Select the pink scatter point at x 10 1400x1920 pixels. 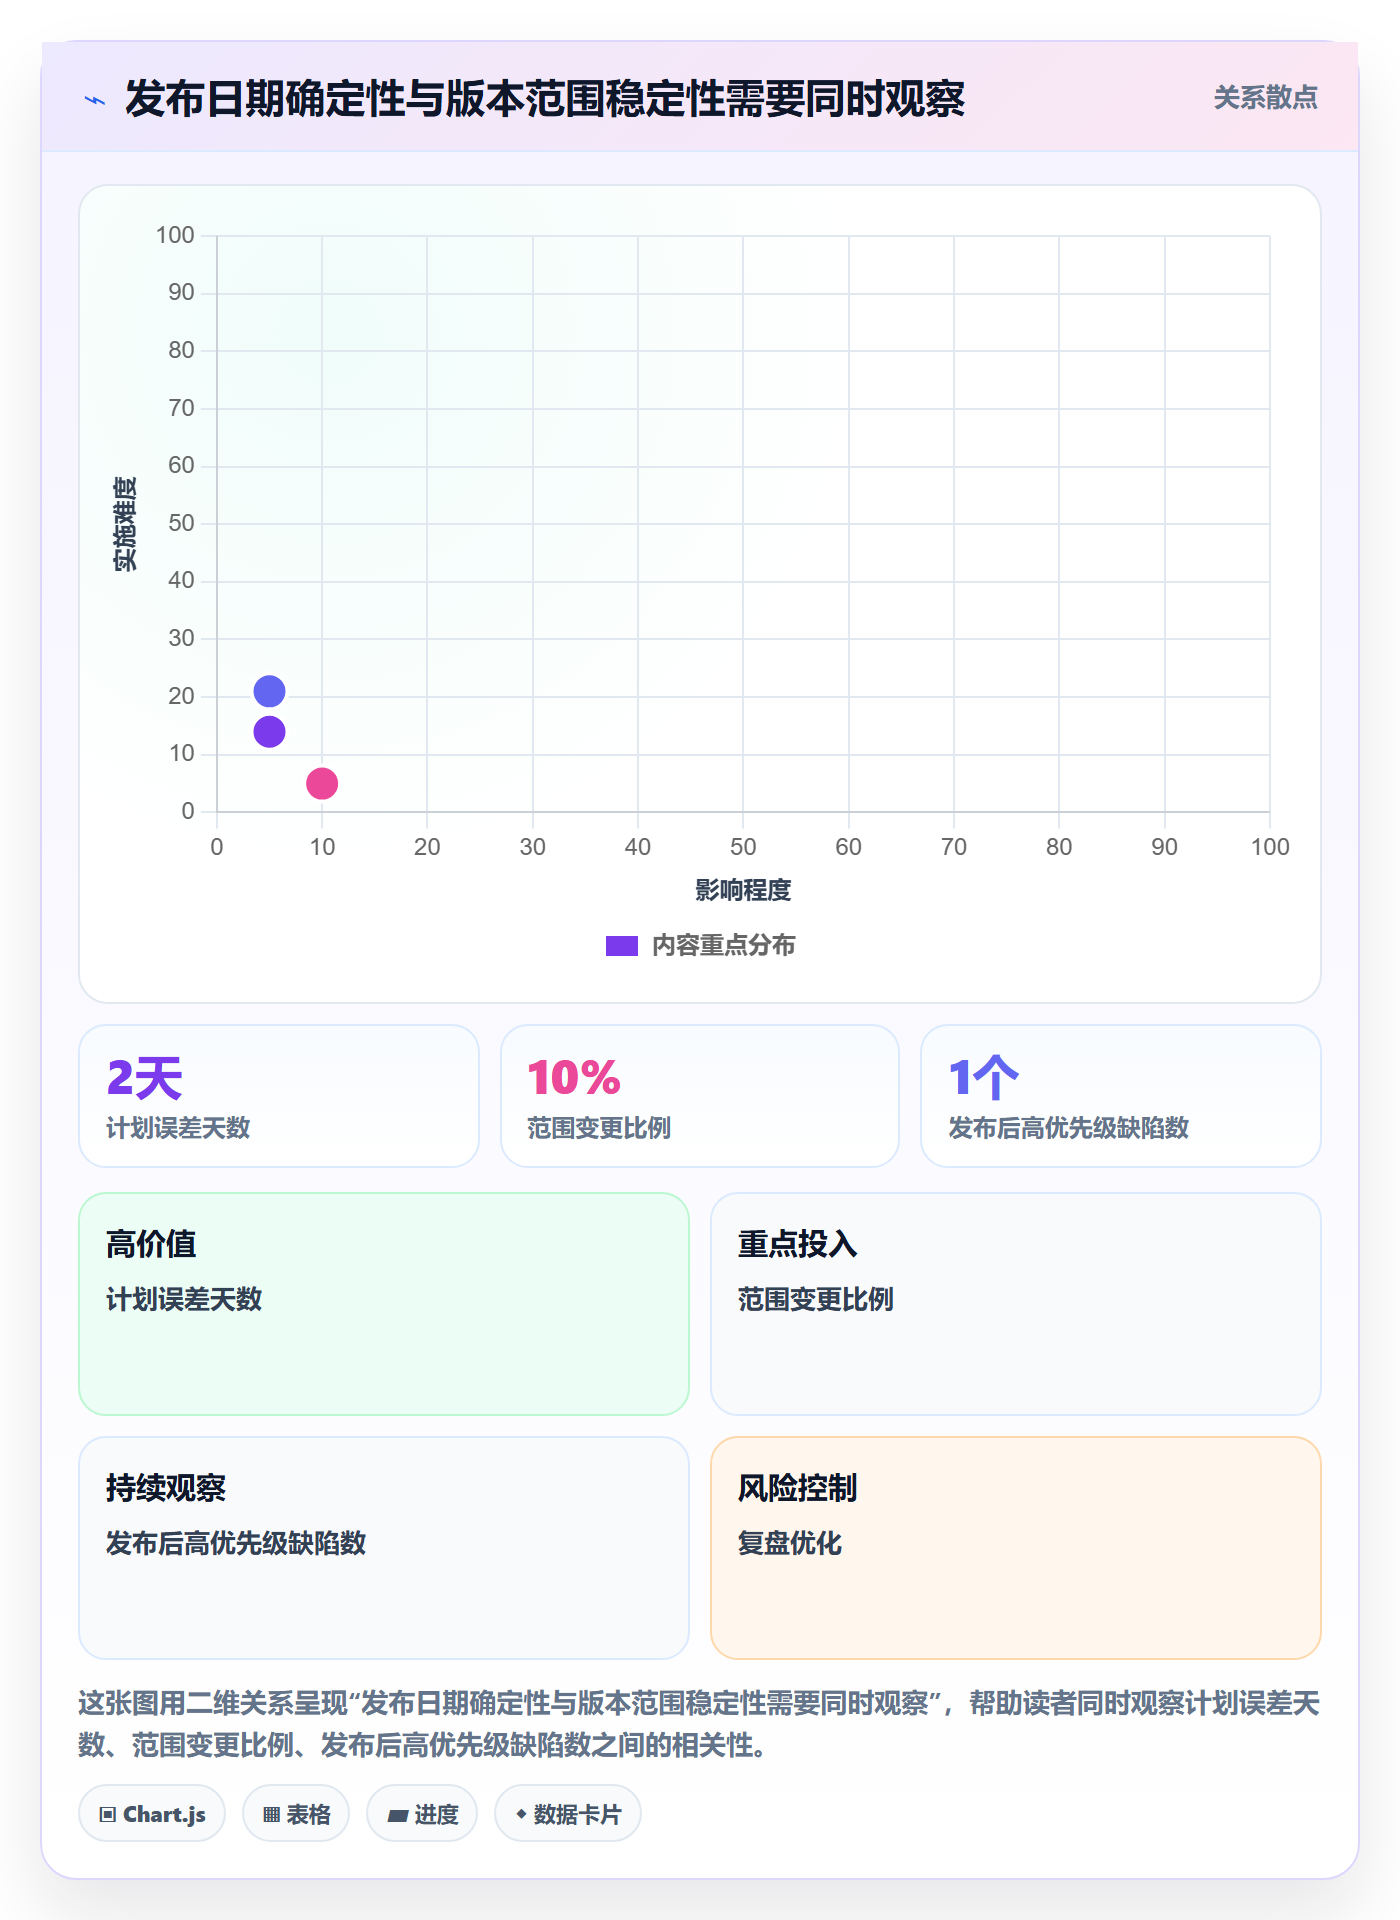pos(322,783)
